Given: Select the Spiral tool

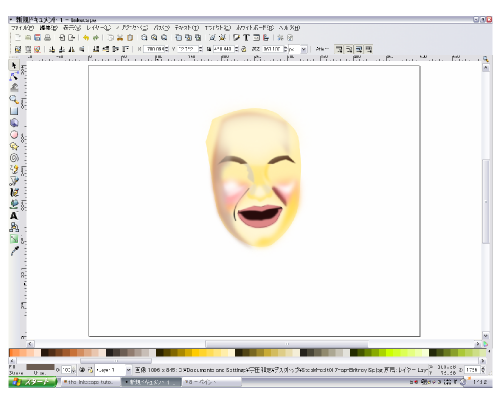Looking at the screenshot, I should click(x=14, y=158).
